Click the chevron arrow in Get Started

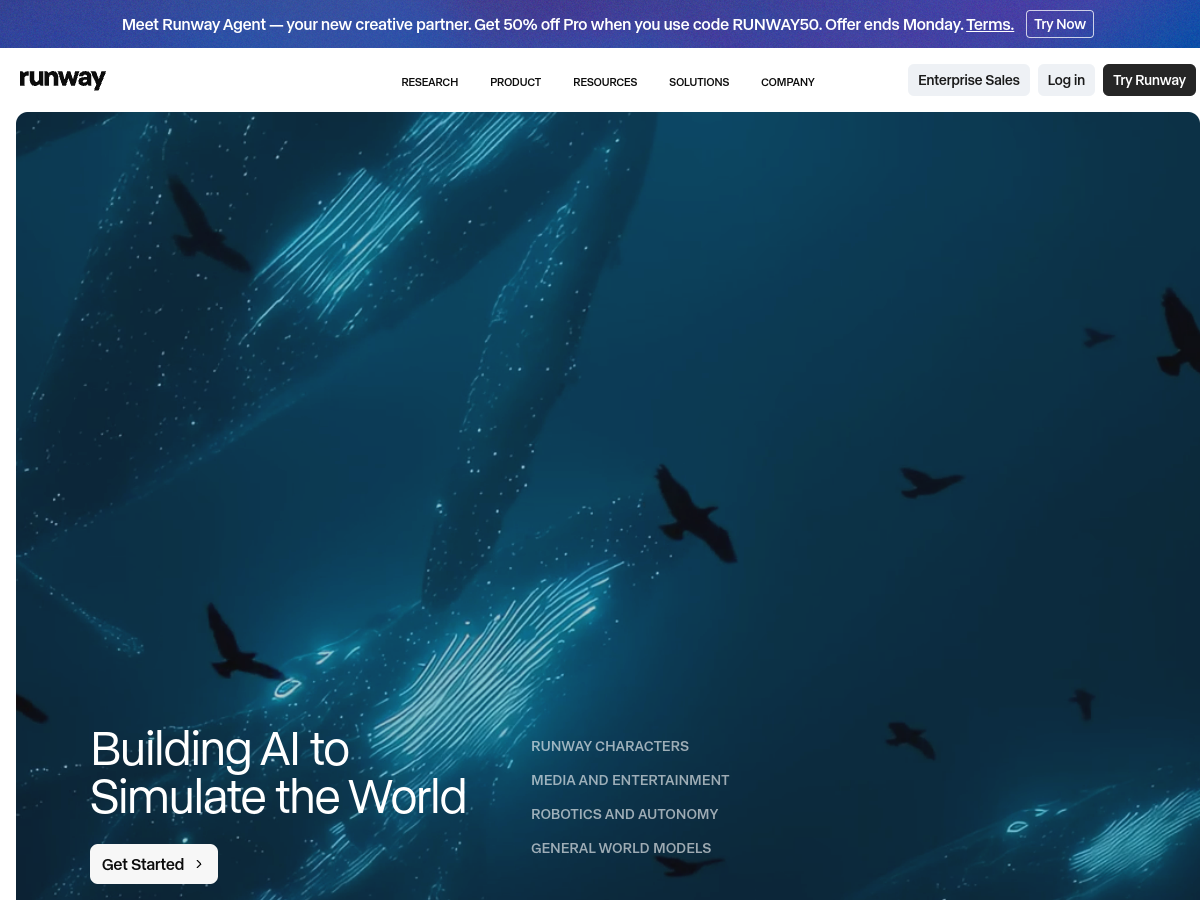coord(199,864)
